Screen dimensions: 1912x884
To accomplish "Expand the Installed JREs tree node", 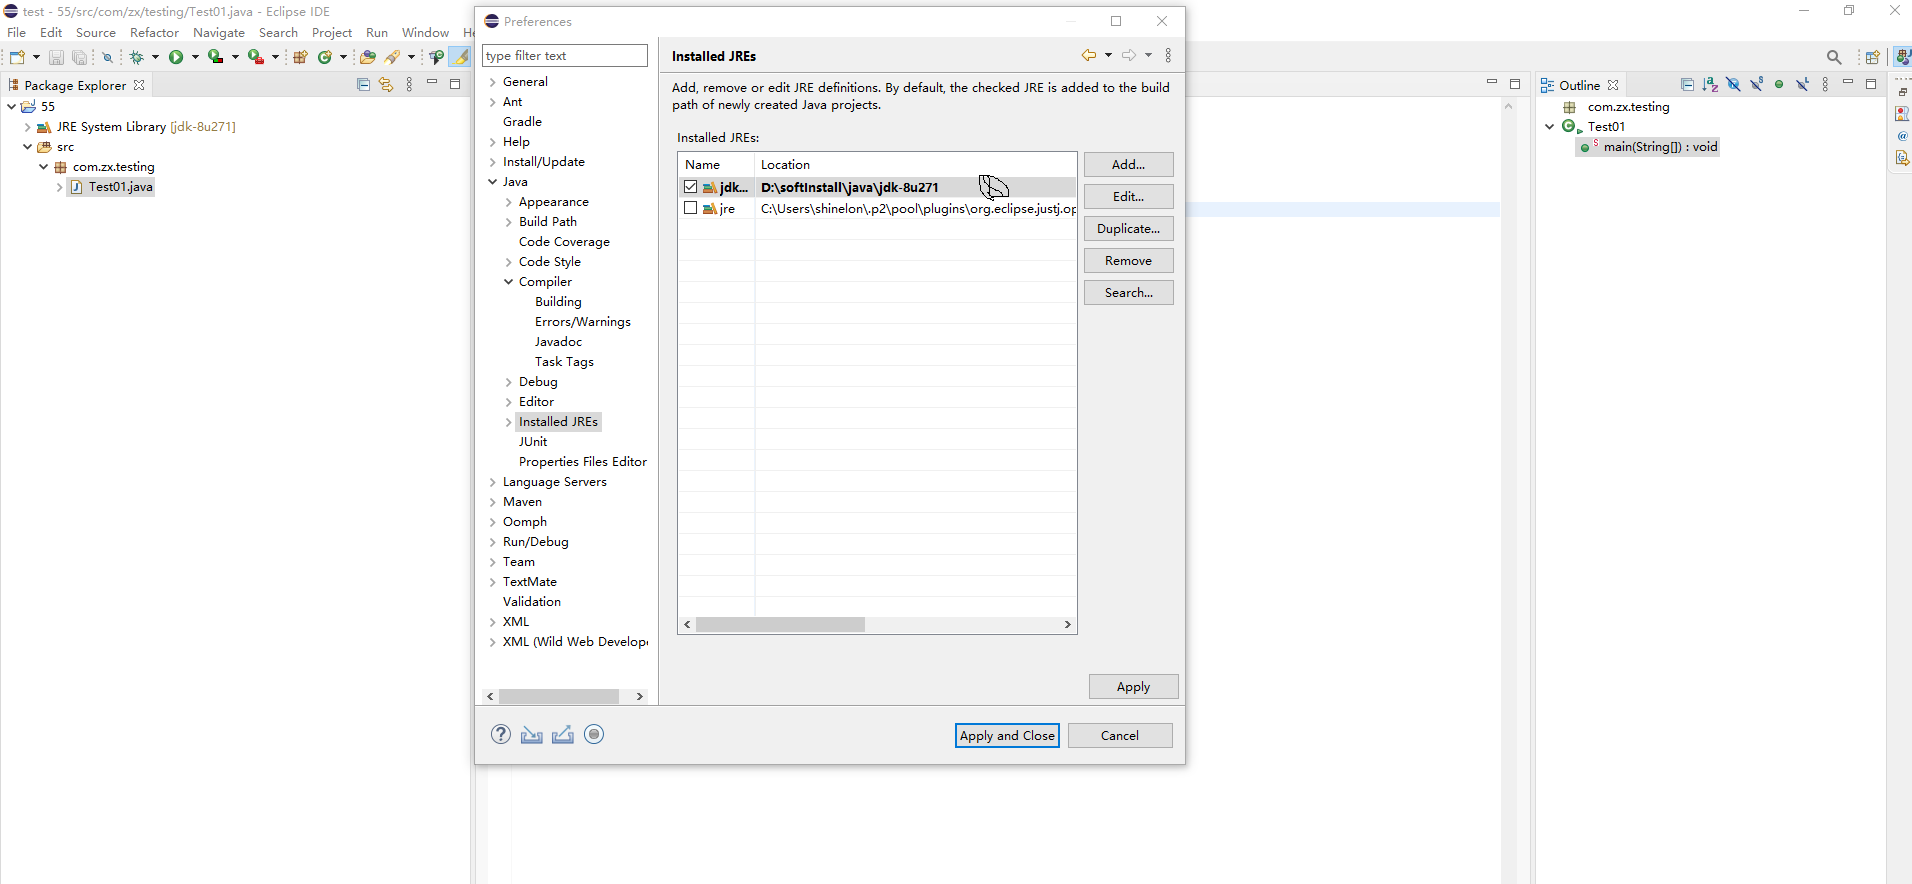I will click(x=509, y=422).
